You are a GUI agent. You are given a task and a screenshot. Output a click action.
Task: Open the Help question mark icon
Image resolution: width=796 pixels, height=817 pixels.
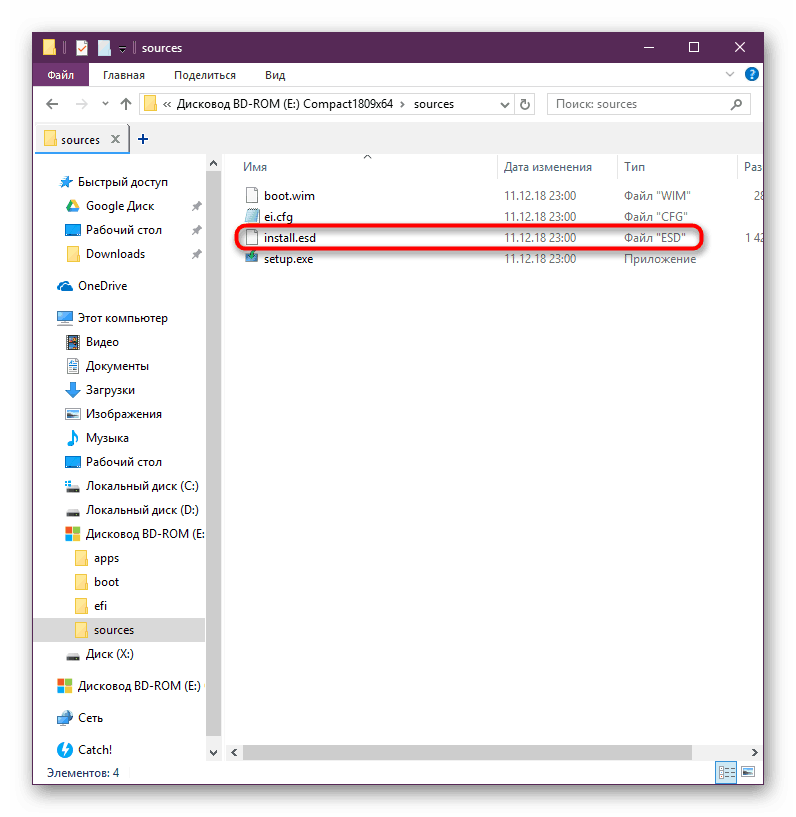751,75
